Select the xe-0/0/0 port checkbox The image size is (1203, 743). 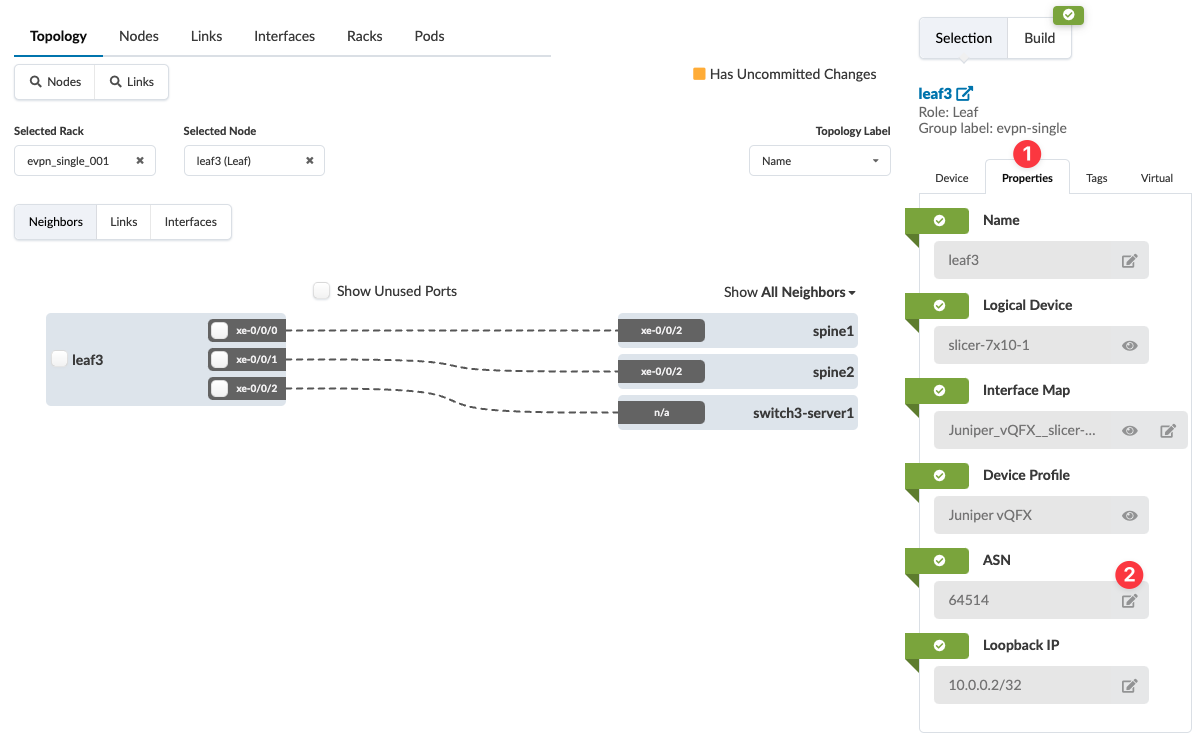pyautogui.click(x=219, y=330)
